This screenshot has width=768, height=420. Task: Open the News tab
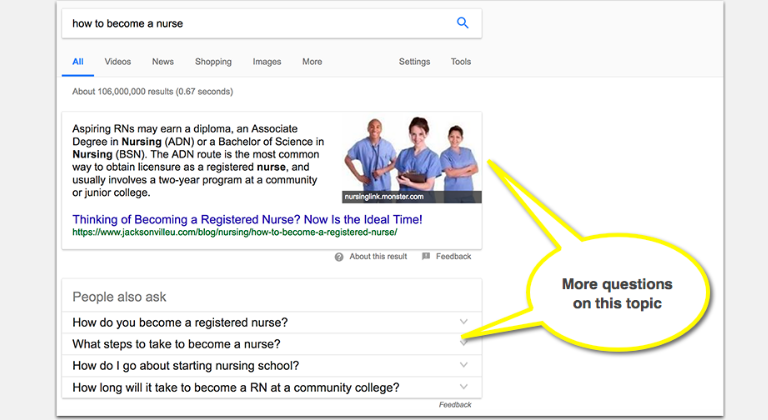[163, 62]
